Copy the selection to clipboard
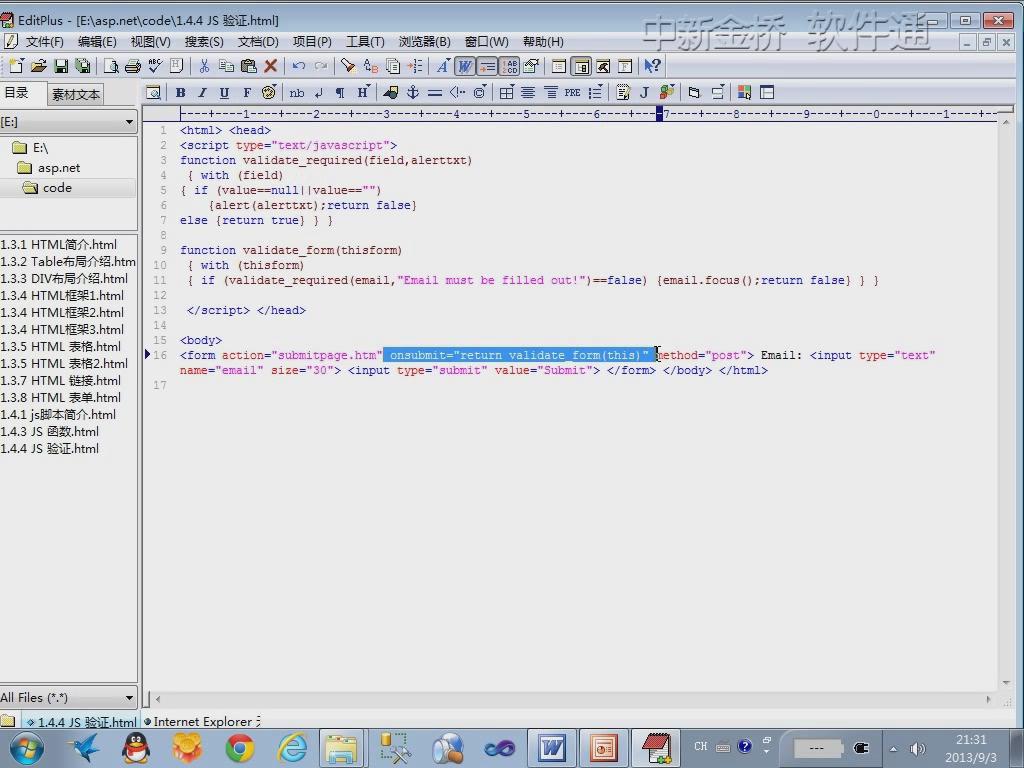 pos(226,66)
